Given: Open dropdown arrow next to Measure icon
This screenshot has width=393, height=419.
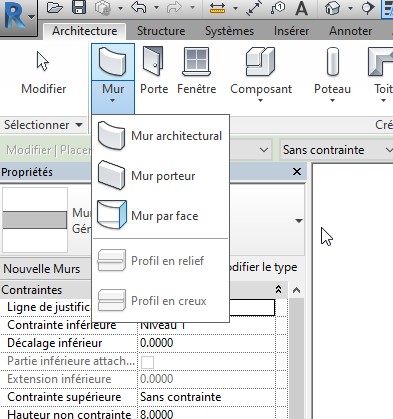Looking at the screenshot, I should click(x=235, y=8).
